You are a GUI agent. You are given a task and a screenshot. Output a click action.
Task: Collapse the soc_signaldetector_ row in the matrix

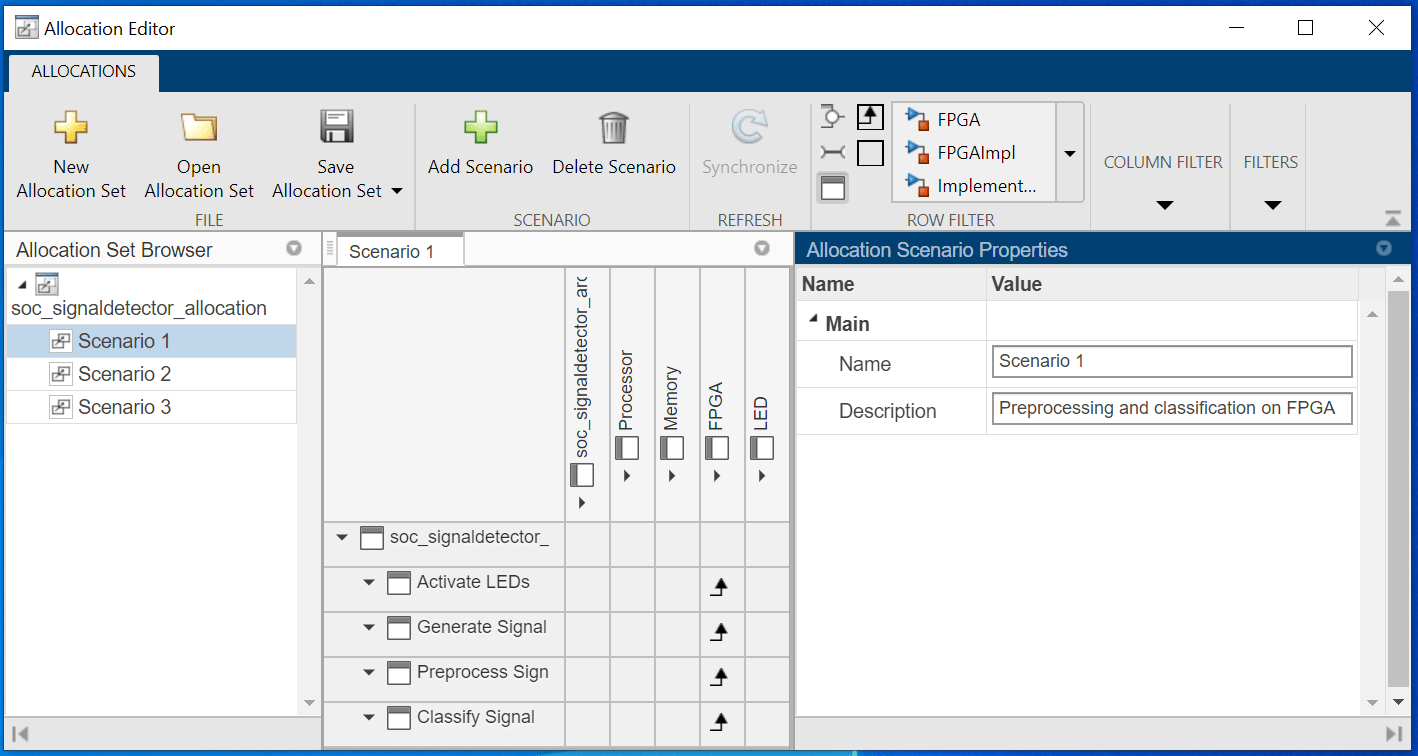[342, 538]
